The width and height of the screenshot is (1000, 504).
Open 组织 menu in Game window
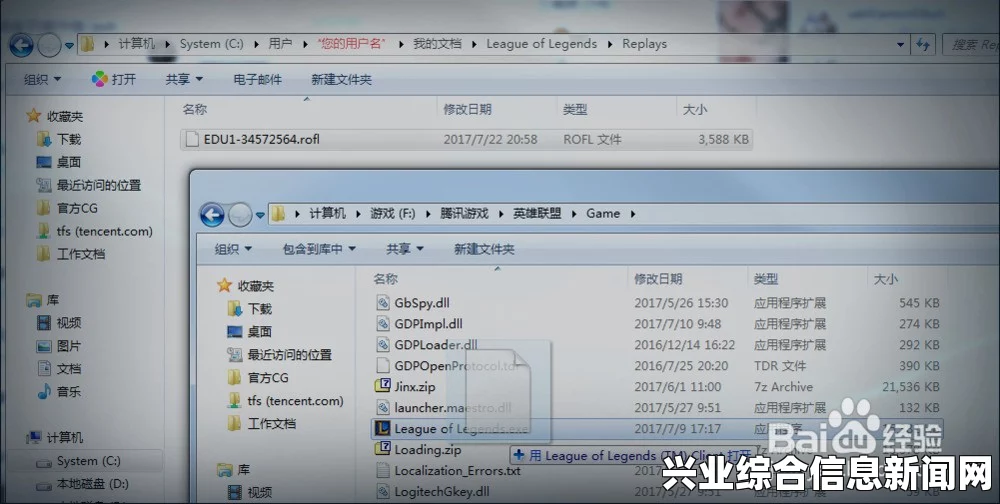point(233,249)
